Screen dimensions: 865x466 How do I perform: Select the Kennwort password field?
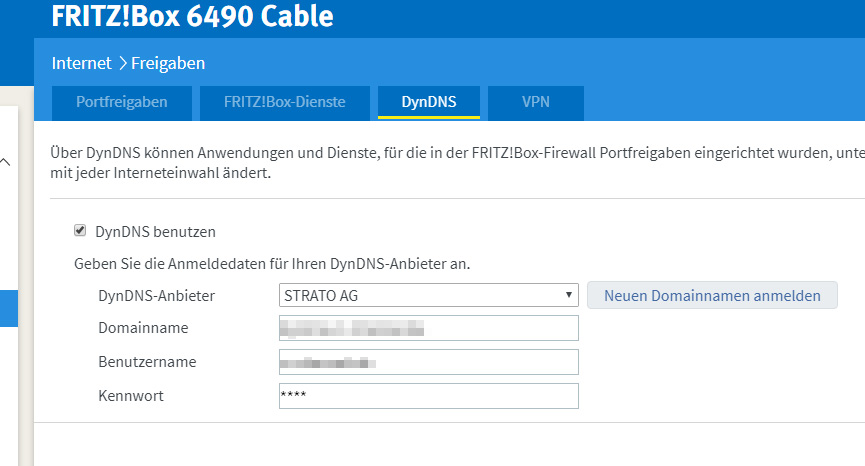[428, 396]
